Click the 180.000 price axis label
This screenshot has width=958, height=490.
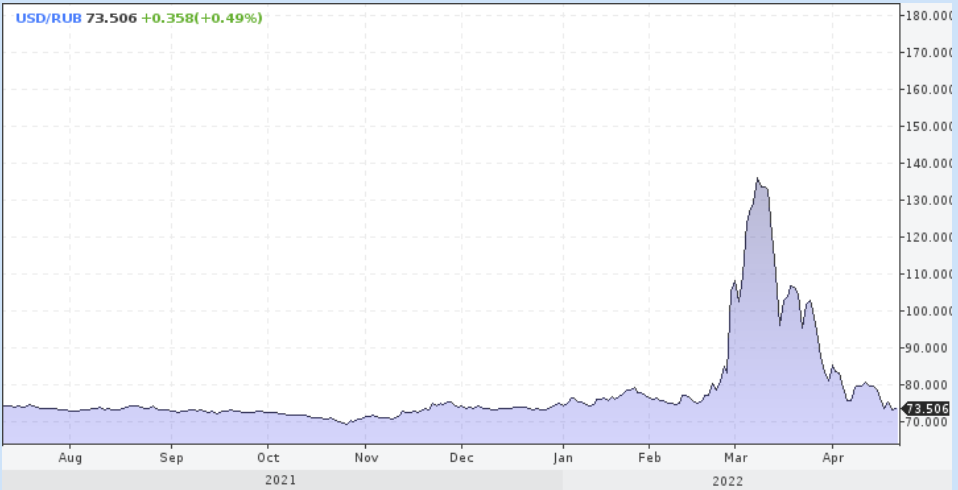(x=929, y=16)
